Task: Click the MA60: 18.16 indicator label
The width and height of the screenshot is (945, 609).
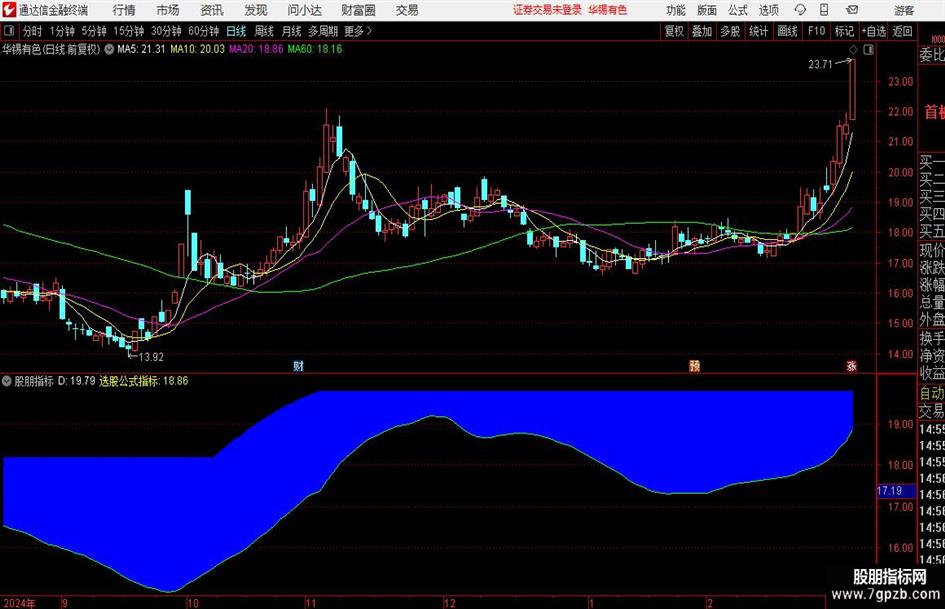Action: pyautogui.click(x=315, y=49)
